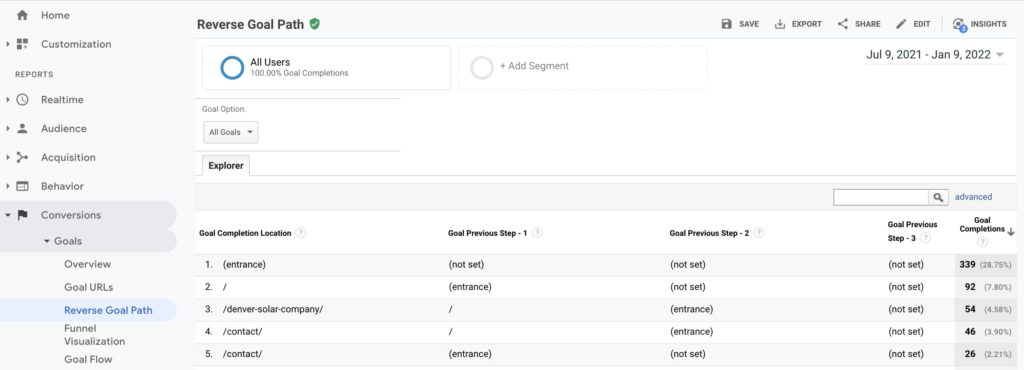Click the Save floppy disk icon

click(727, 23)
